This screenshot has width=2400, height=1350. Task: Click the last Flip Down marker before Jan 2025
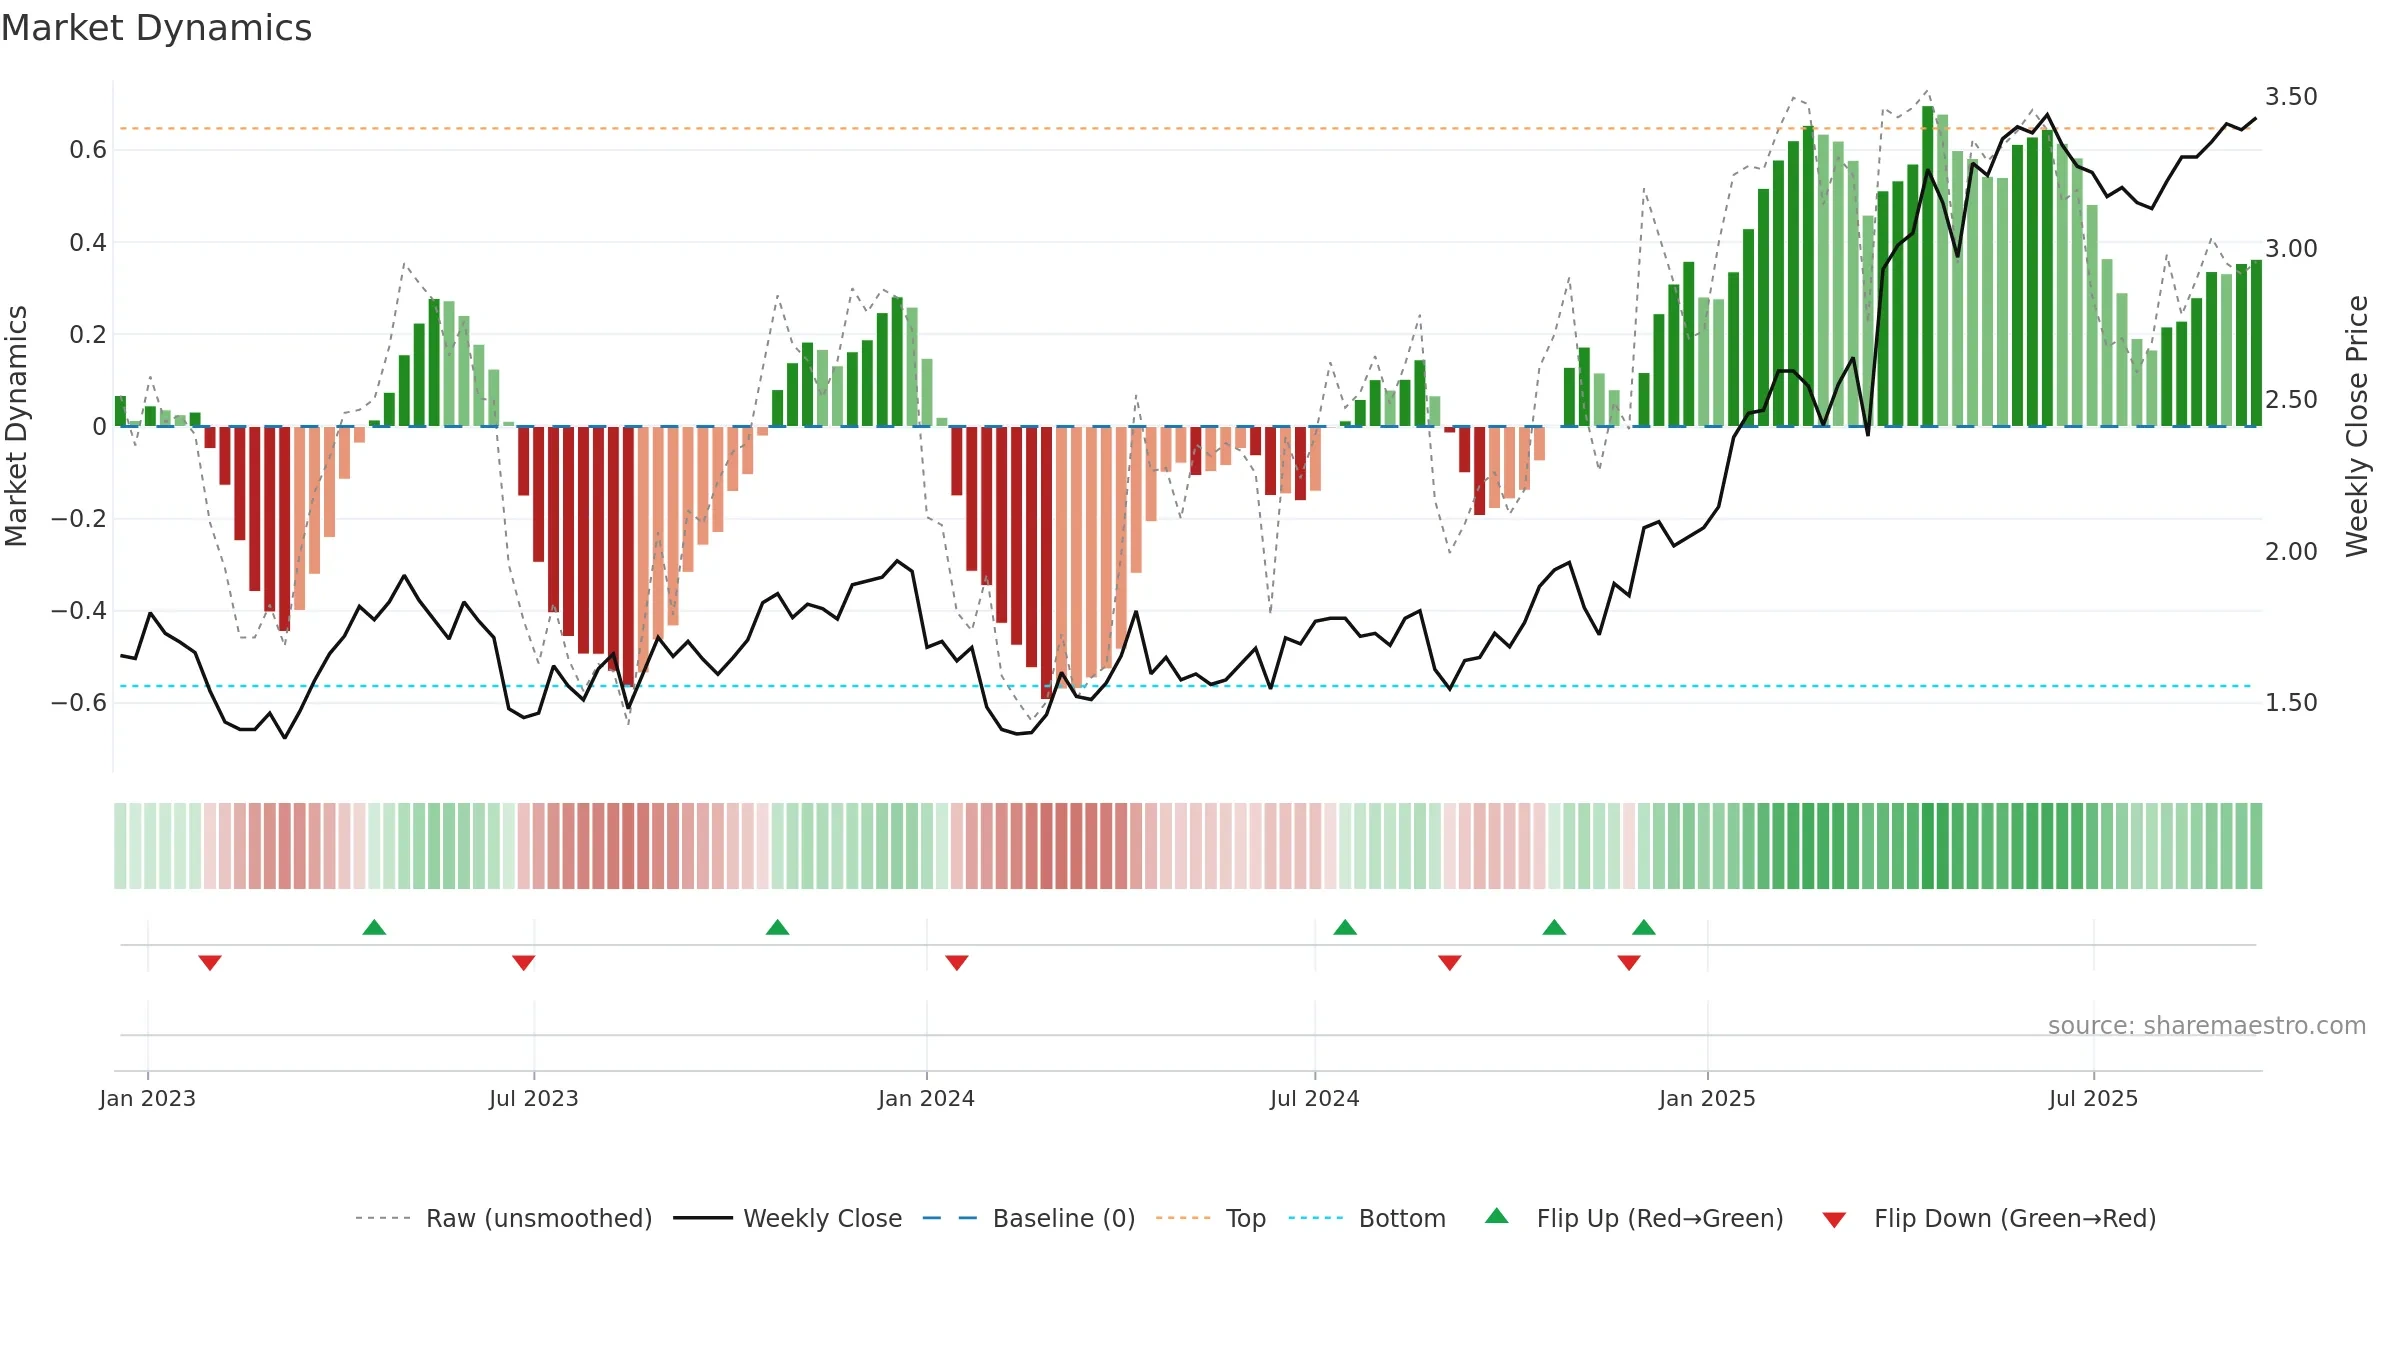click(1629, 962)
